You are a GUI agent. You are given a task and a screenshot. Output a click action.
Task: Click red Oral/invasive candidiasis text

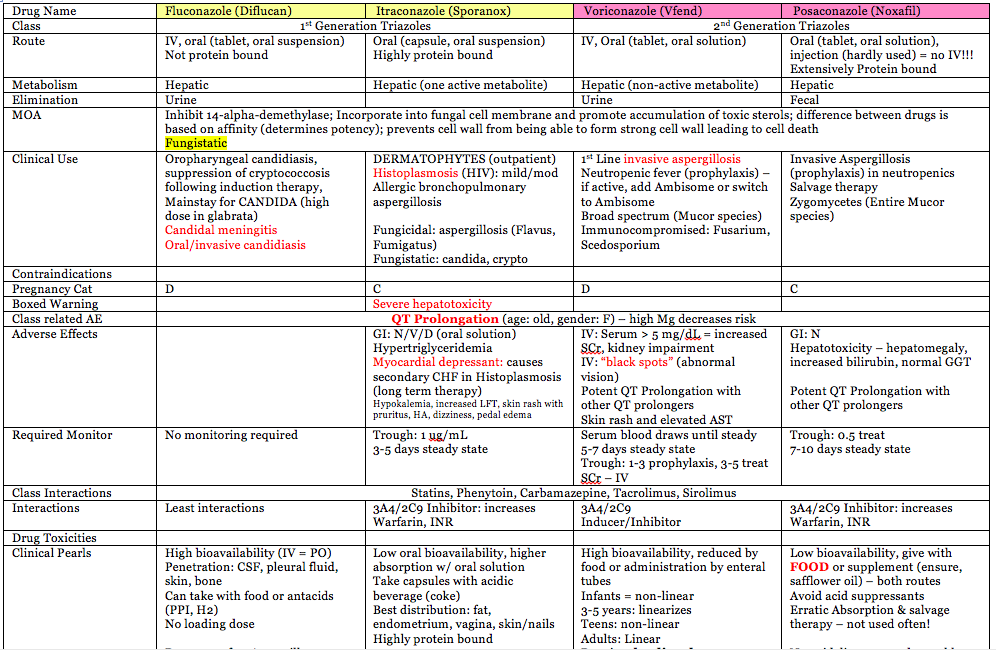tap(235, 245)
